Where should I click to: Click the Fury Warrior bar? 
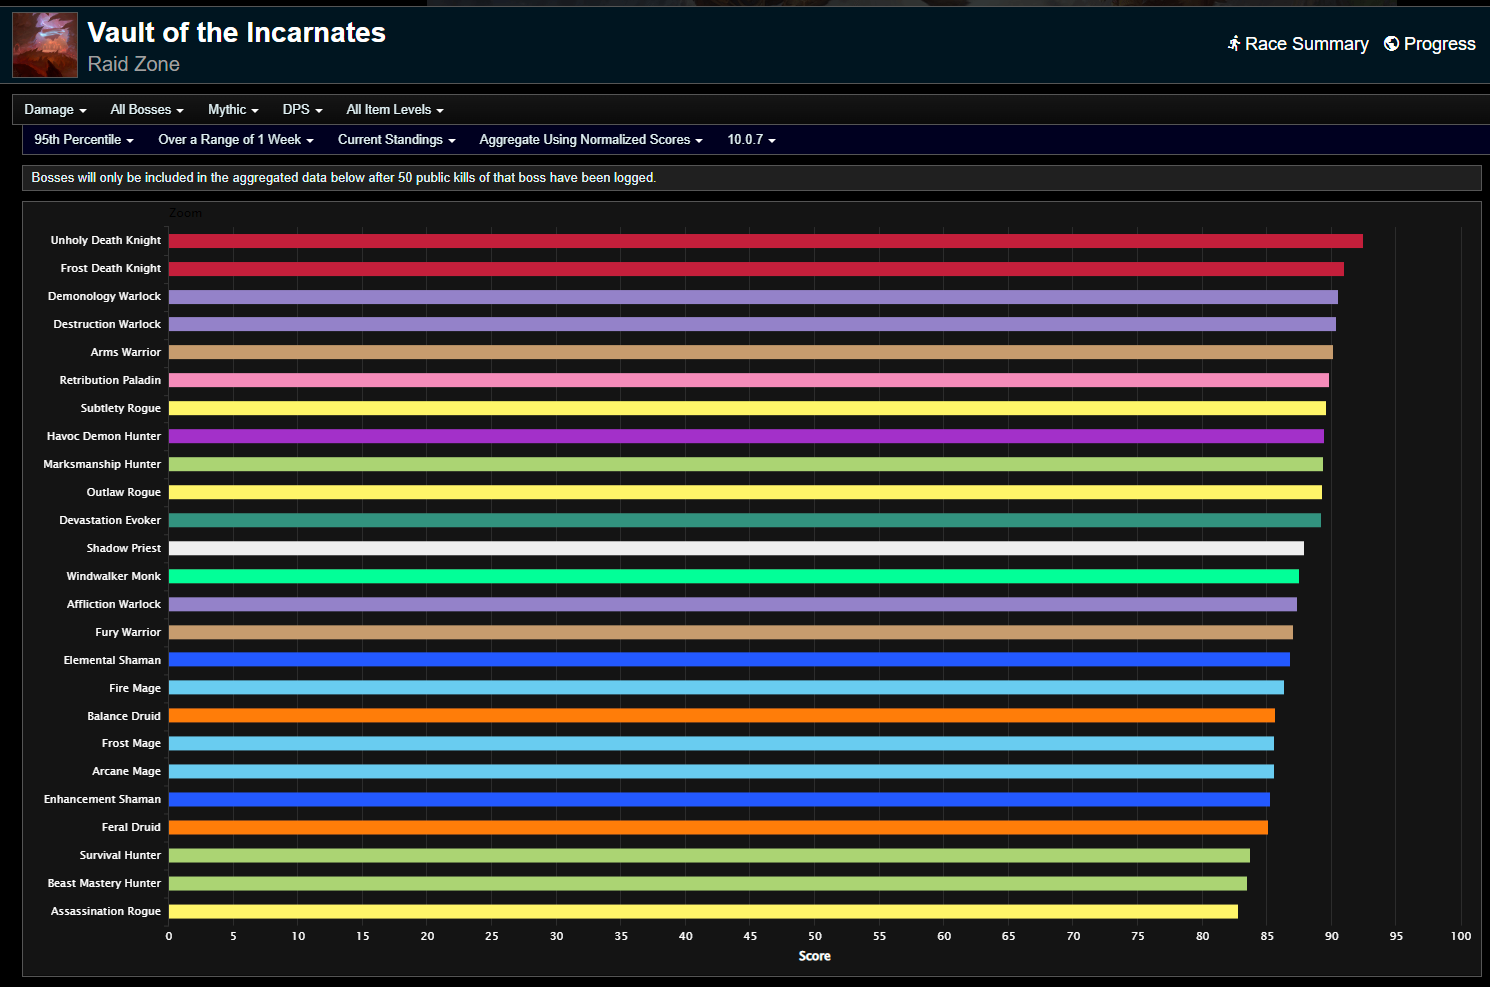pos(731,632)
